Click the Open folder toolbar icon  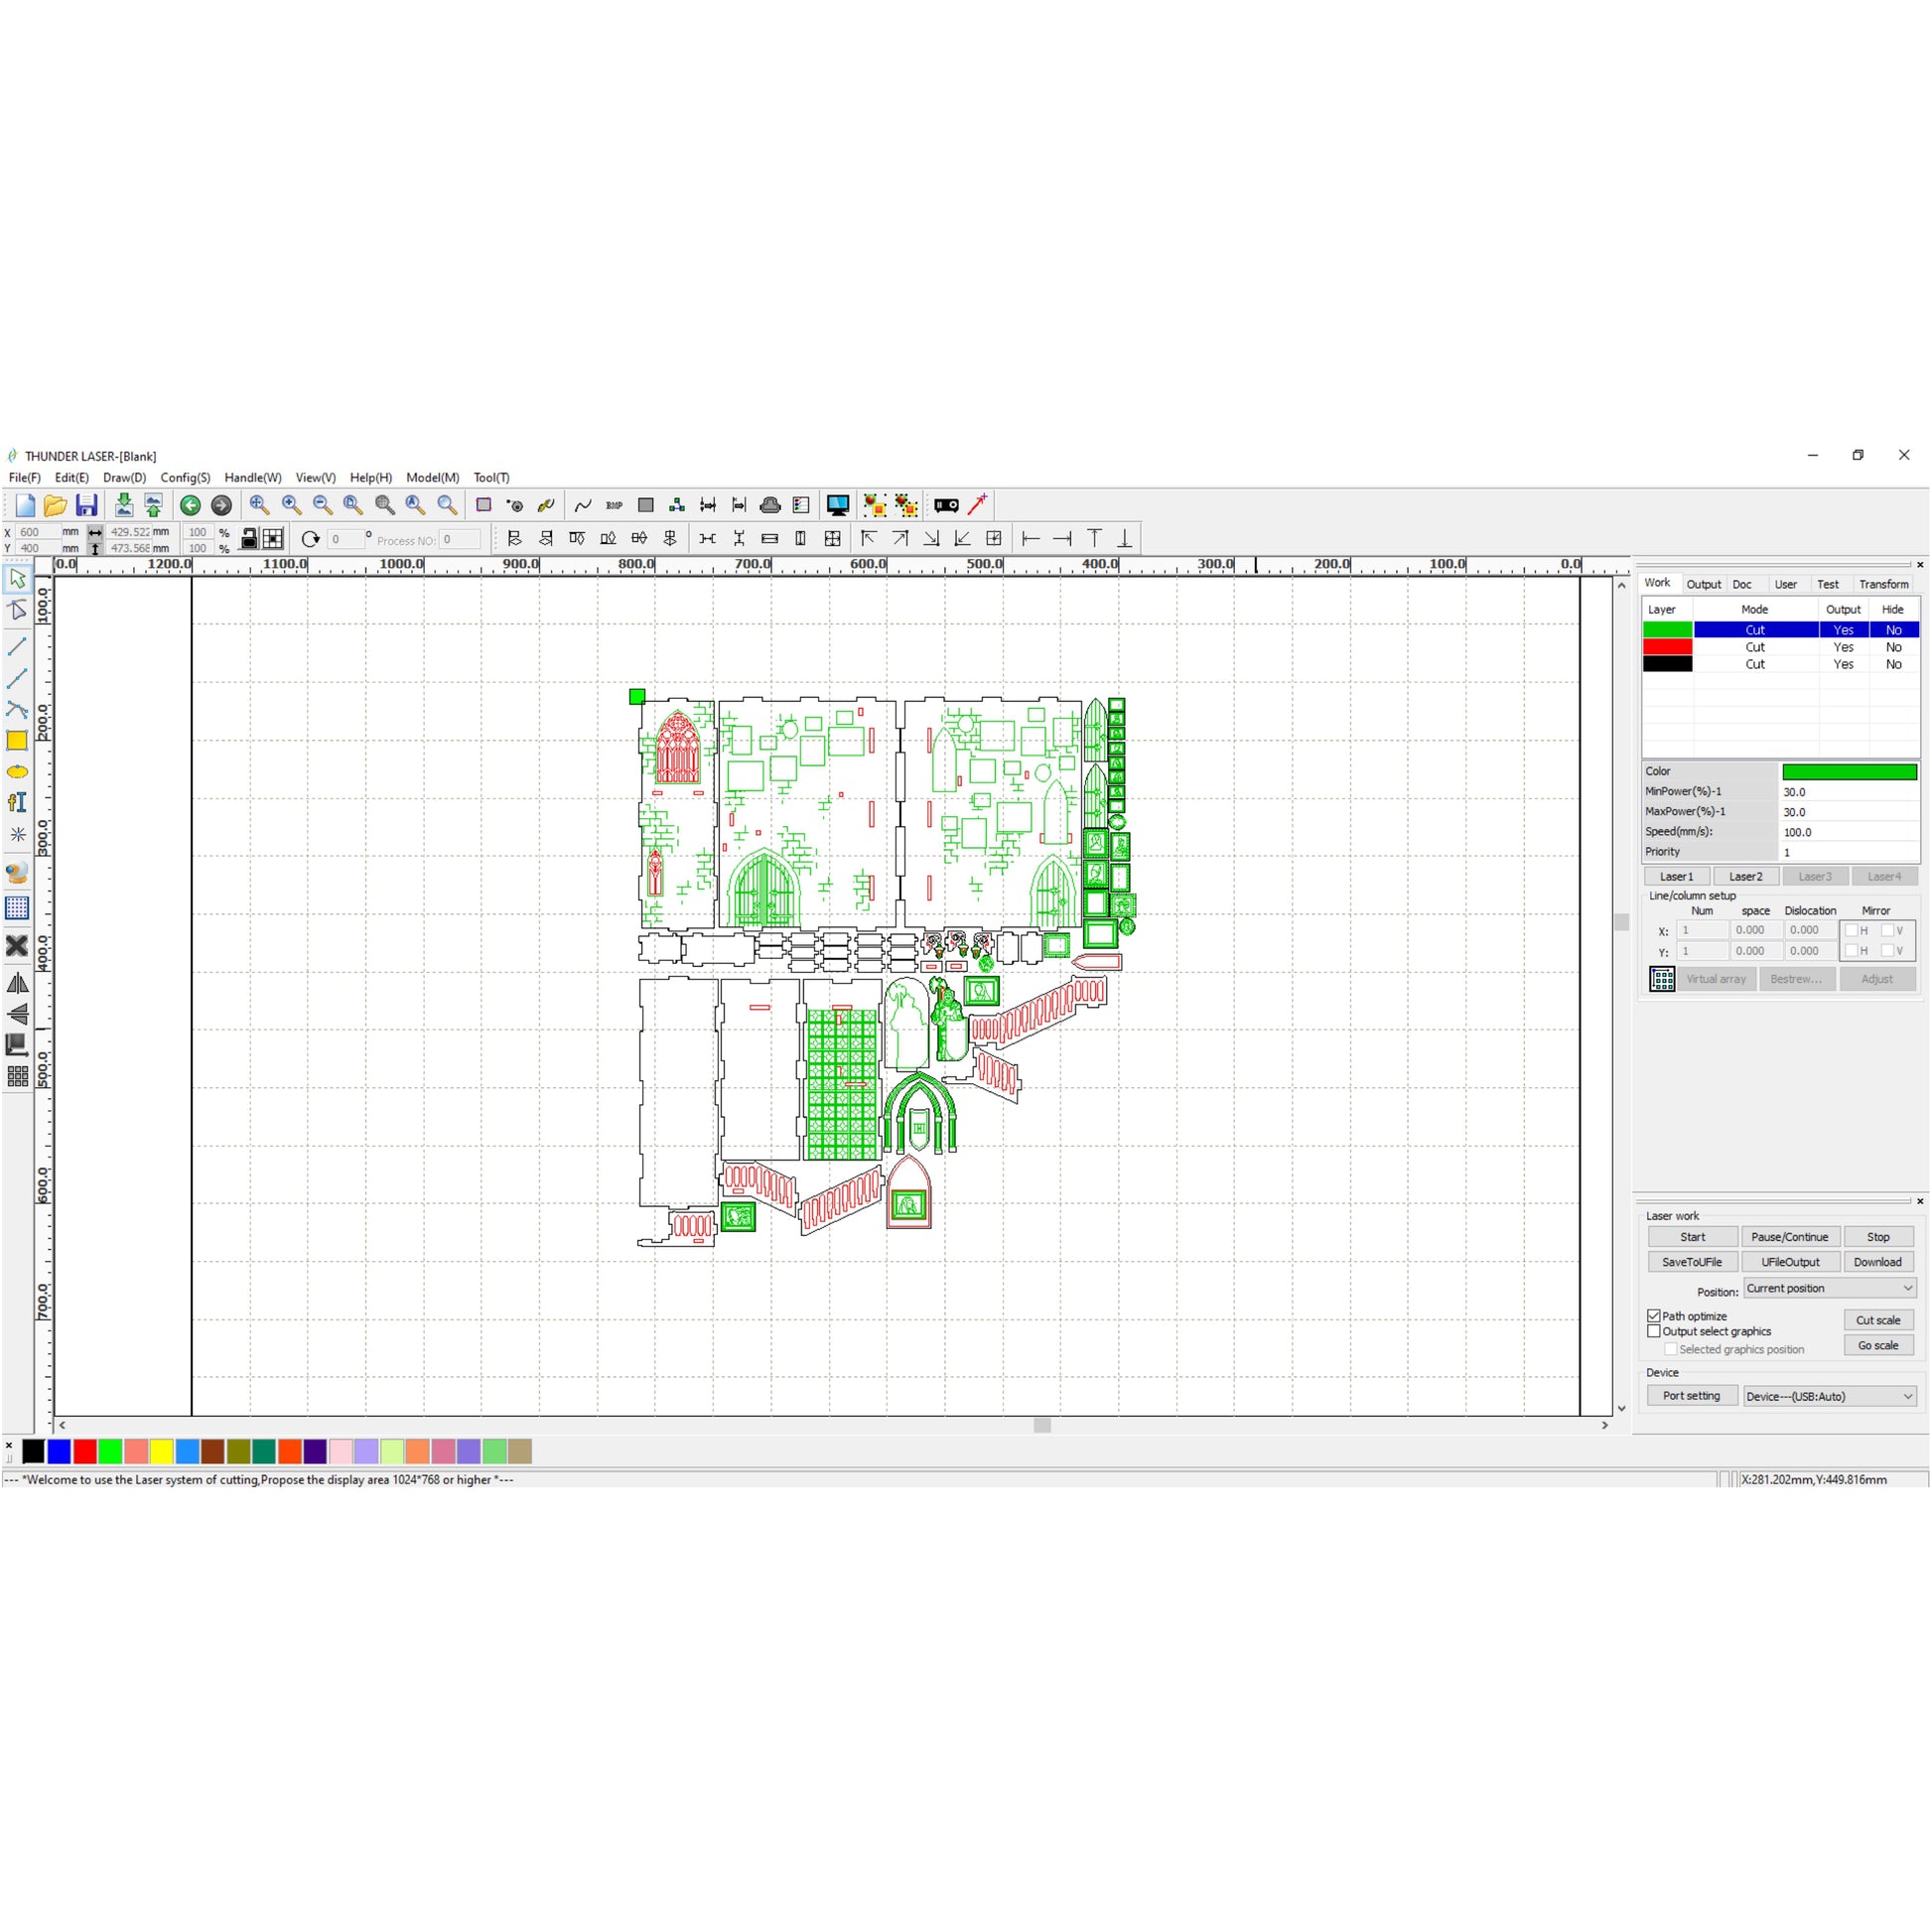tap(55, 505)
